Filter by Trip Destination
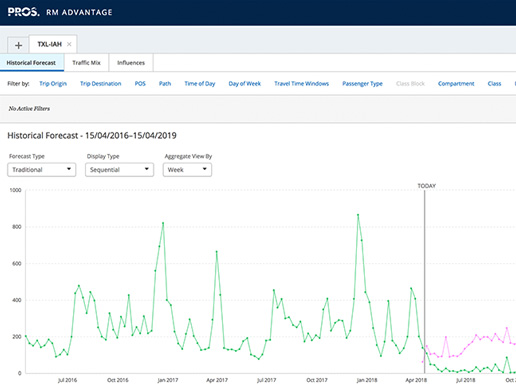This screenshot has width=516, height=389. [101, 84]
